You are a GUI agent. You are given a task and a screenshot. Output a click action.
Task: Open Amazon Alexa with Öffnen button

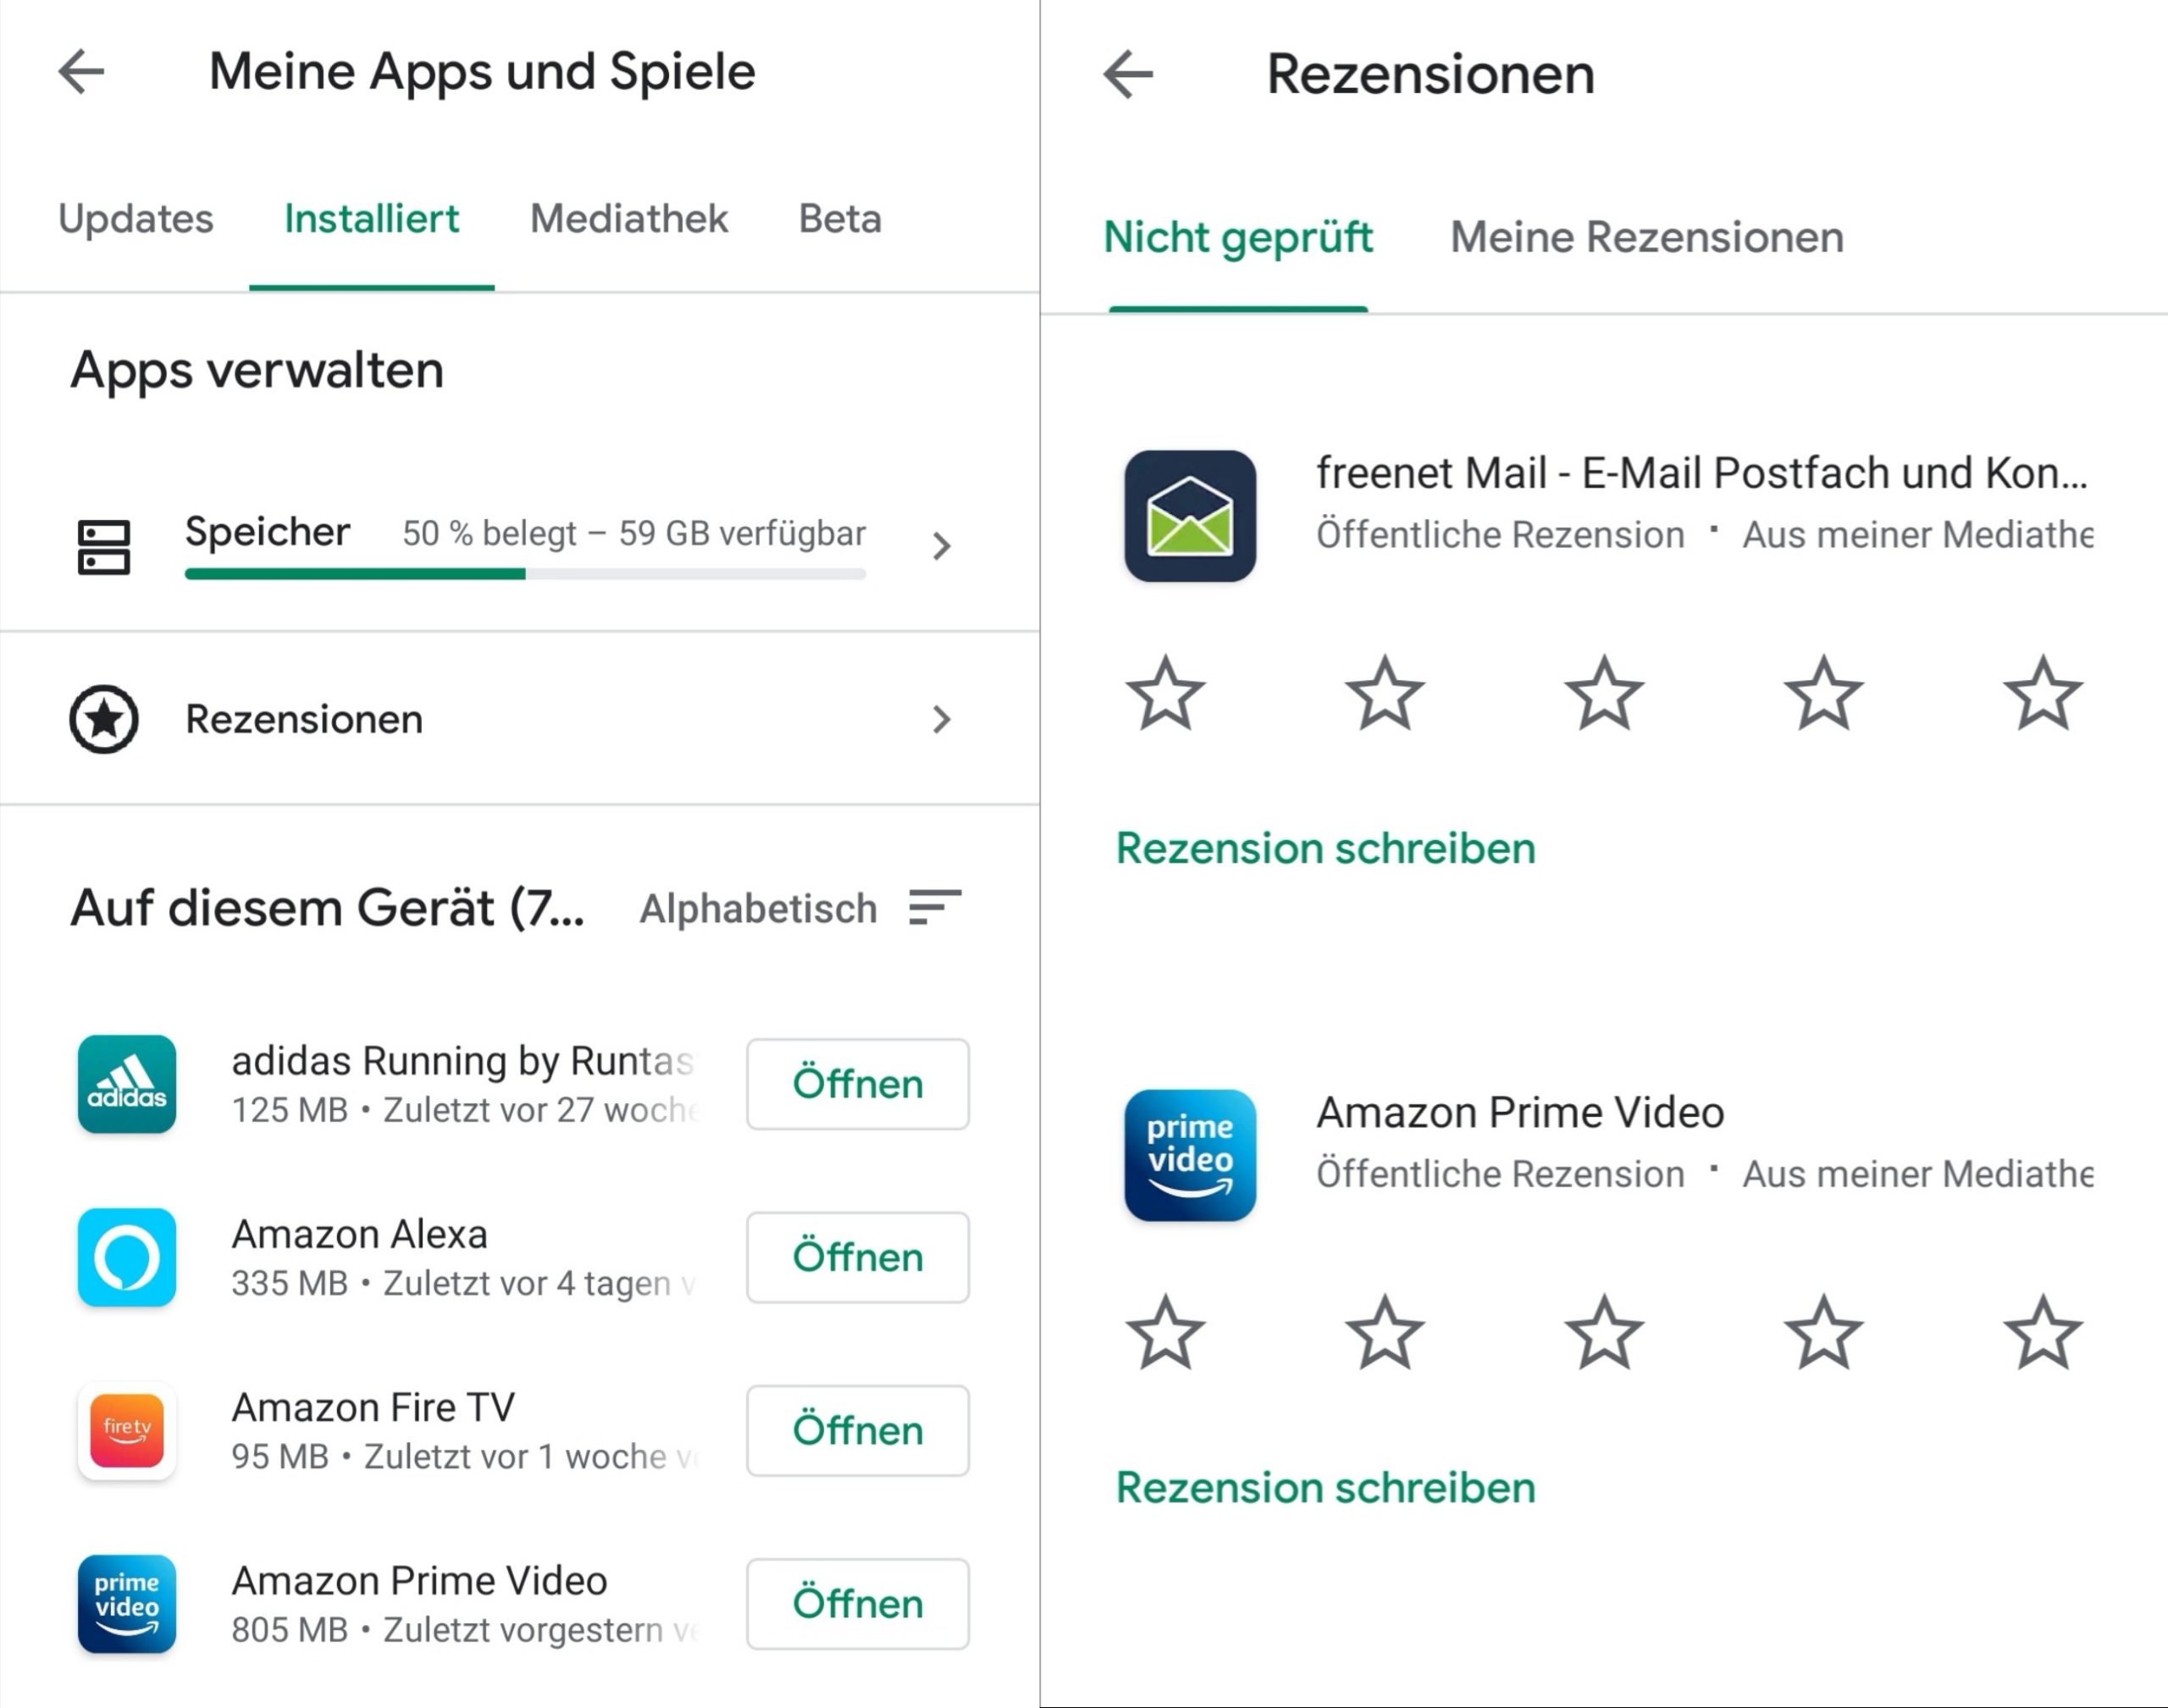coord(858,1257)
